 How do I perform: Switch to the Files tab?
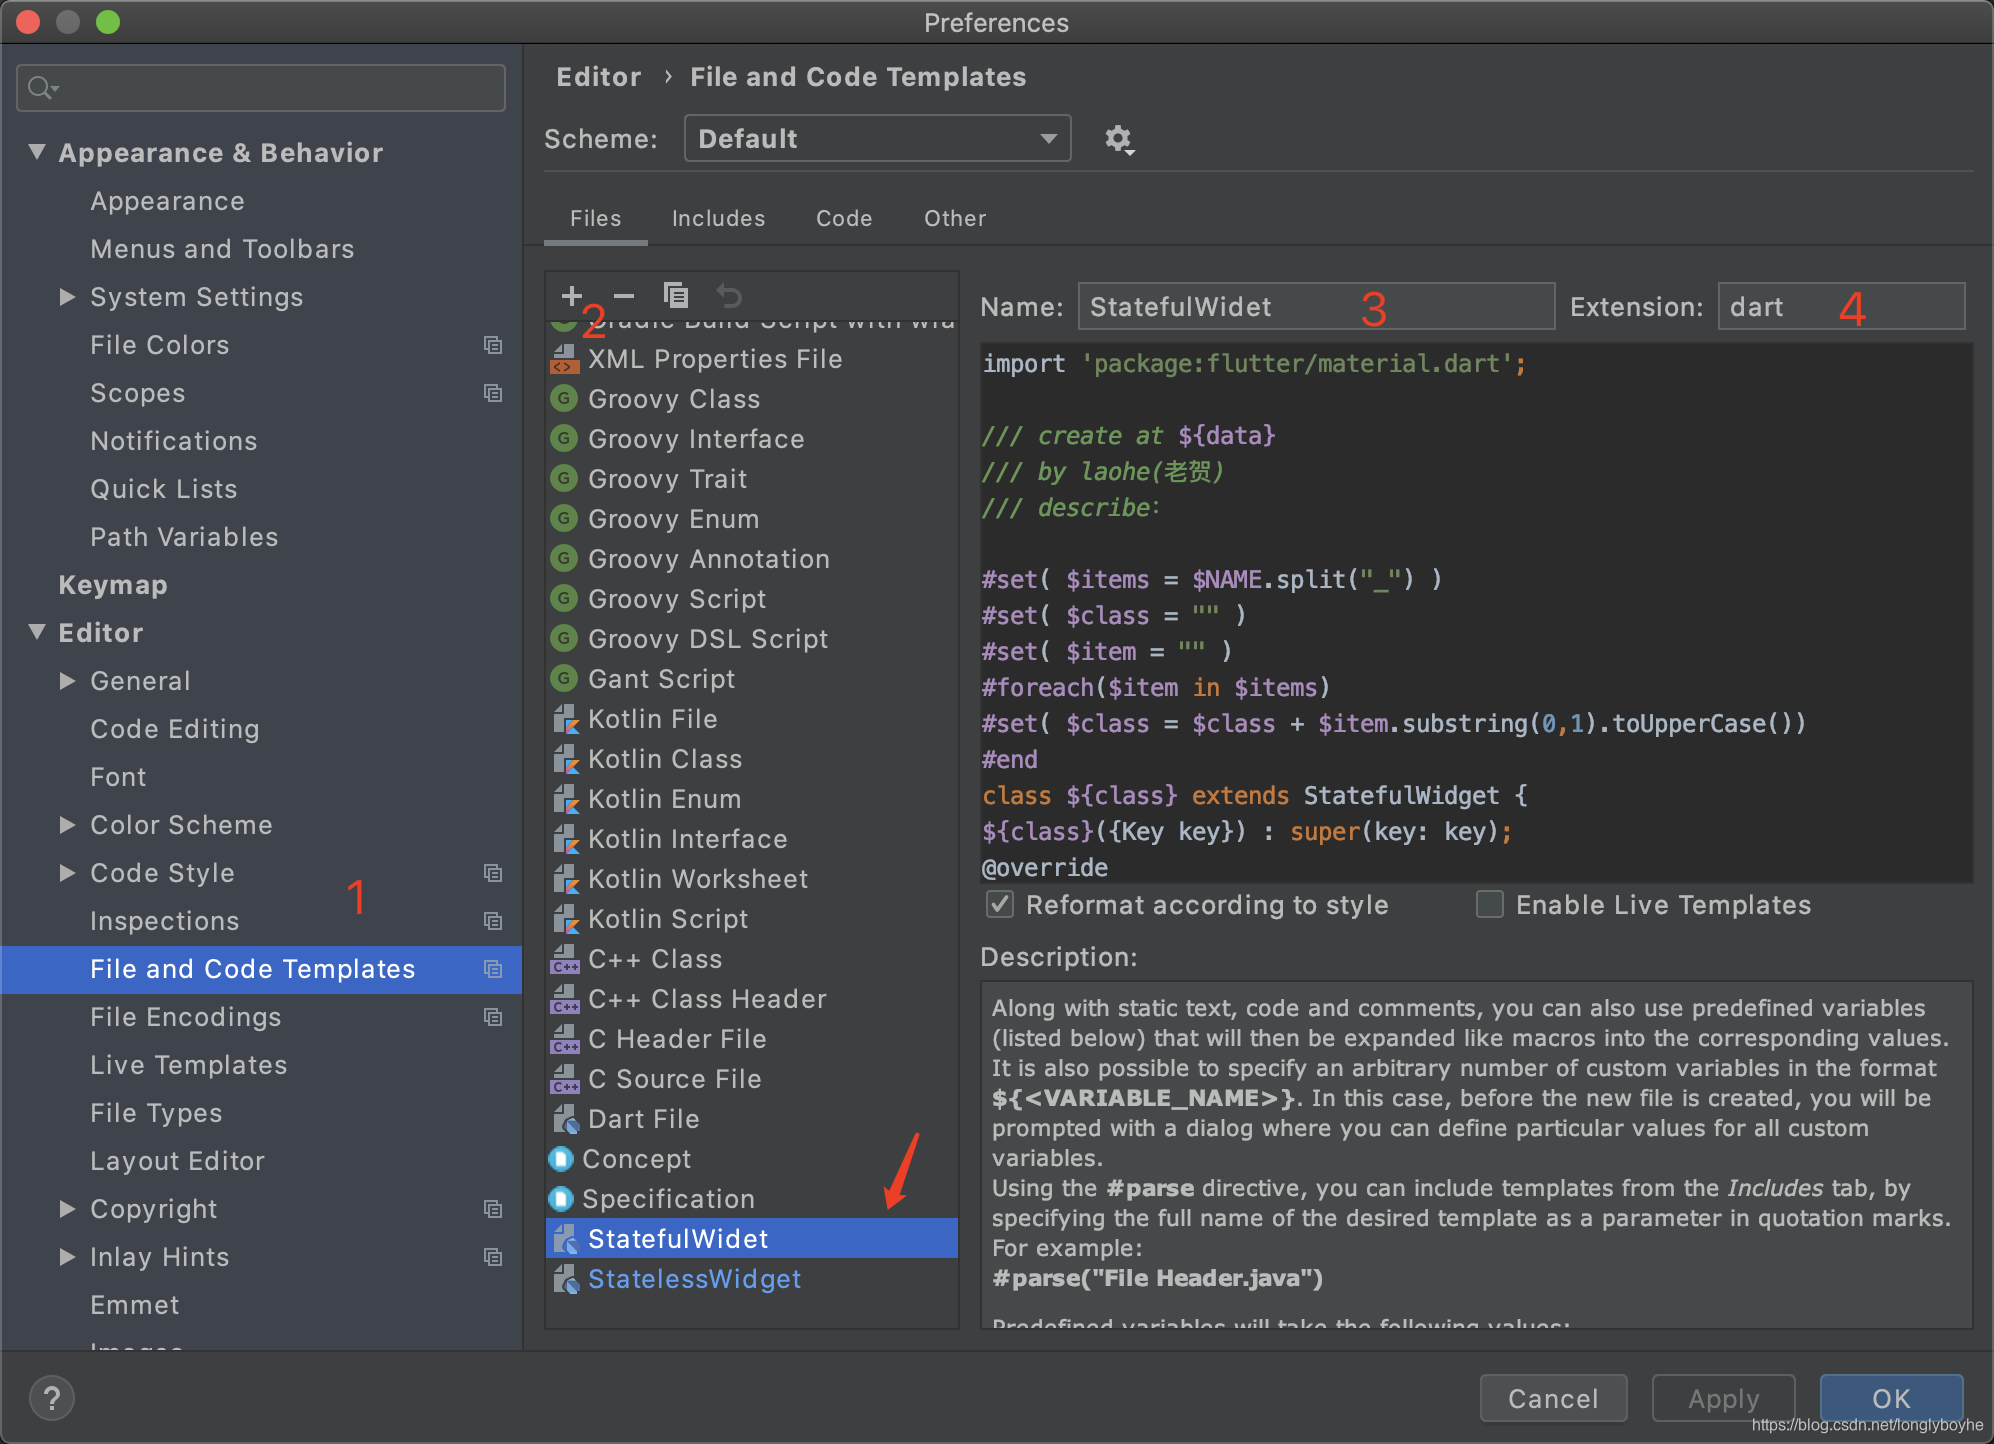tap(596, 218)
